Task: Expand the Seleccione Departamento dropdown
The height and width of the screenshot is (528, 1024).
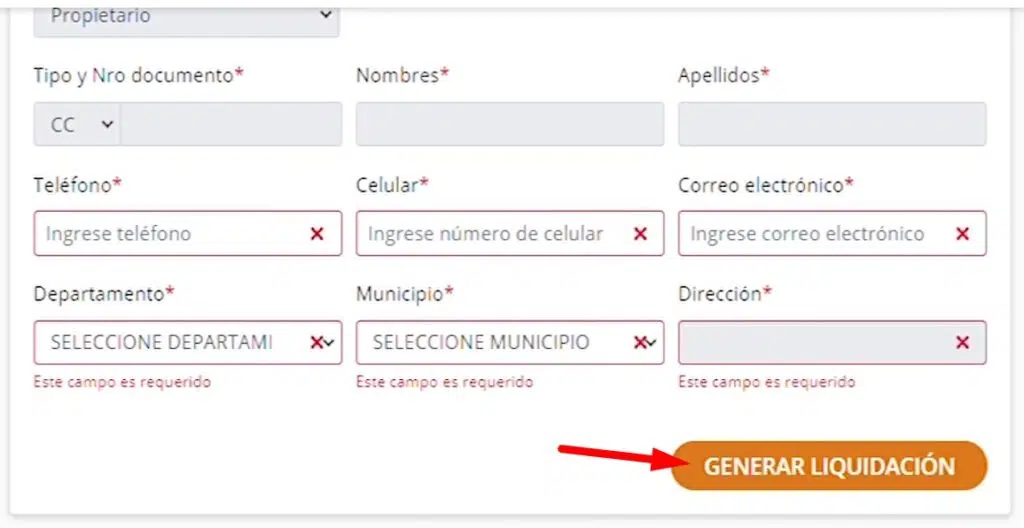Action: point(187,342)
